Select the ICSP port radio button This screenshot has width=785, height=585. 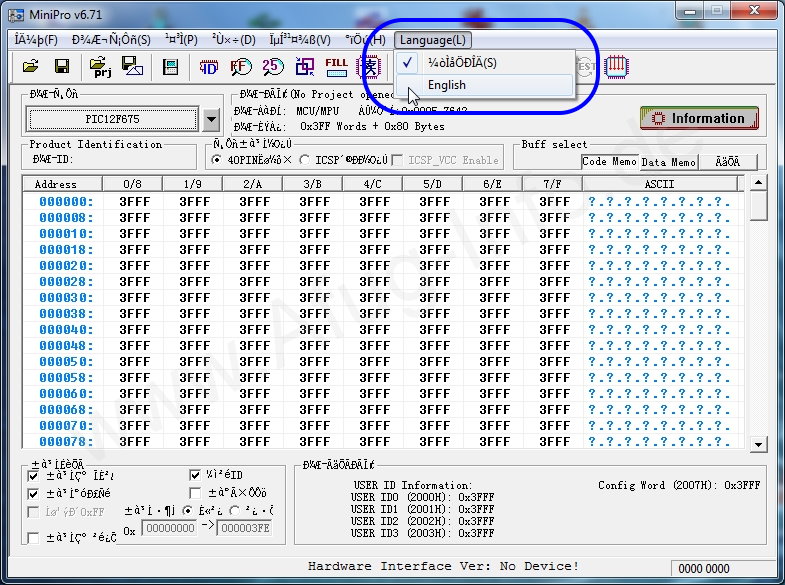304,160
